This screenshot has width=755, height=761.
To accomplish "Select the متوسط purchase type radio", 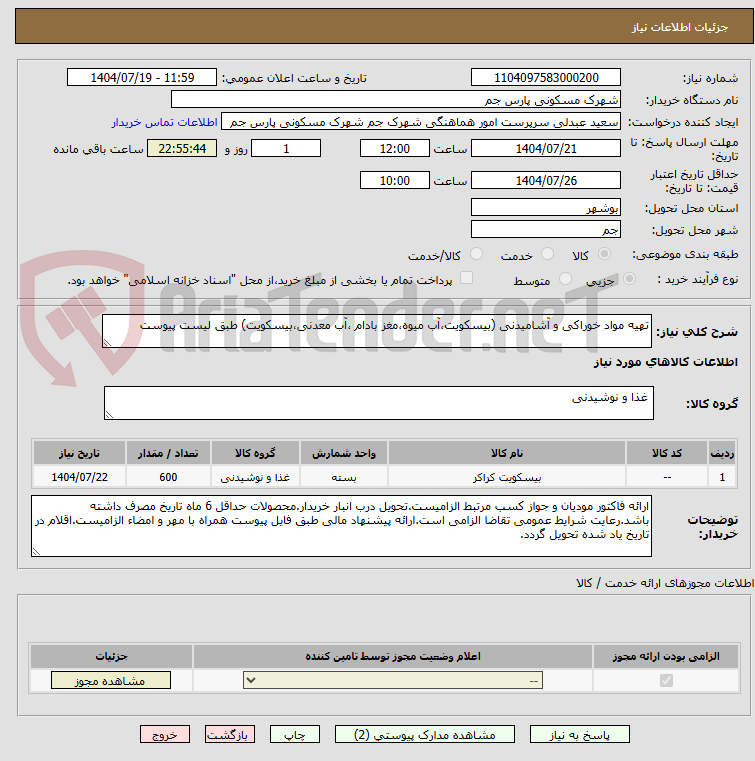I will point(565,279).
